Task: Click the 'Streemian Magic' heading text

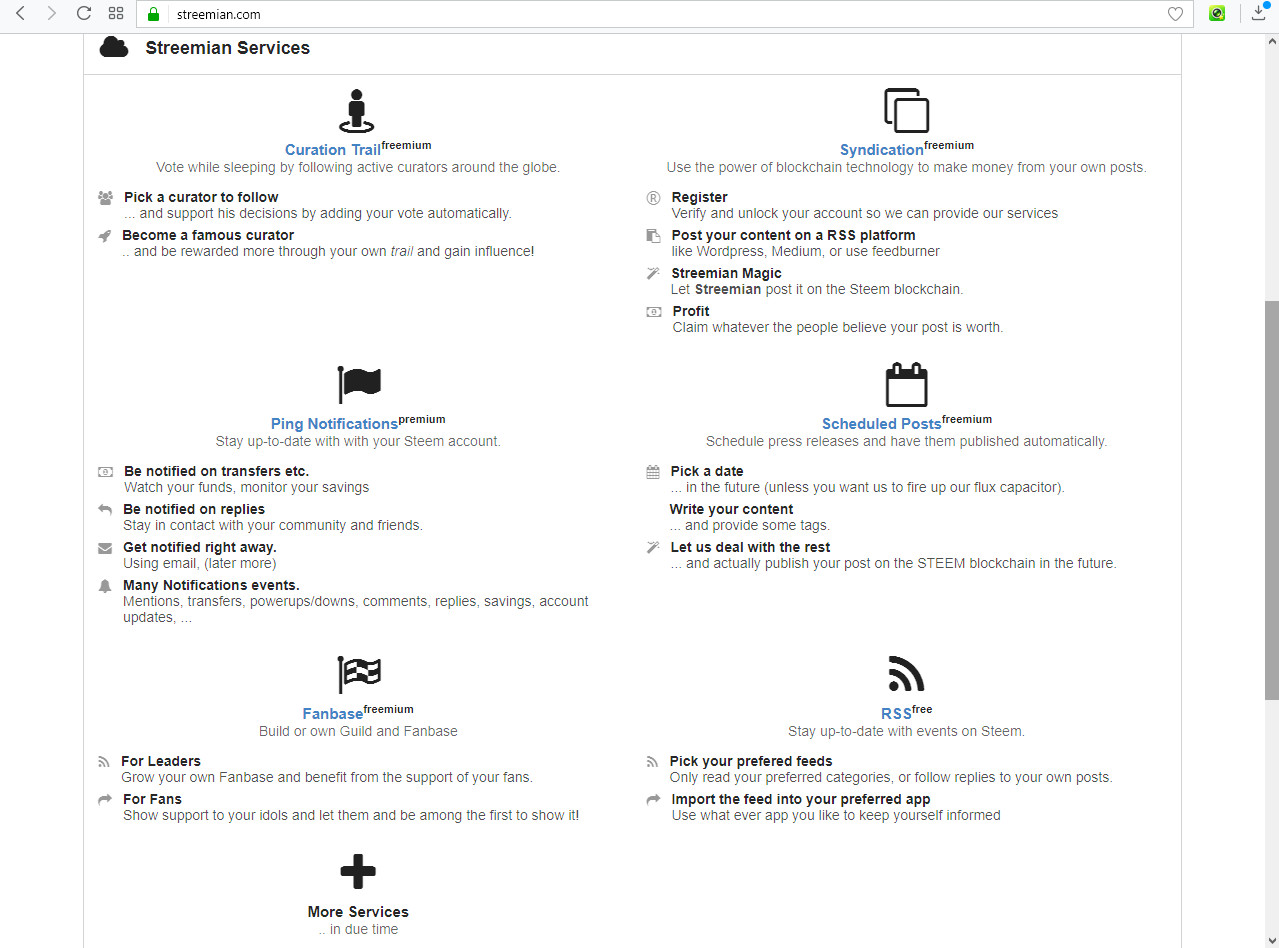Action: [x=727, y=274]
